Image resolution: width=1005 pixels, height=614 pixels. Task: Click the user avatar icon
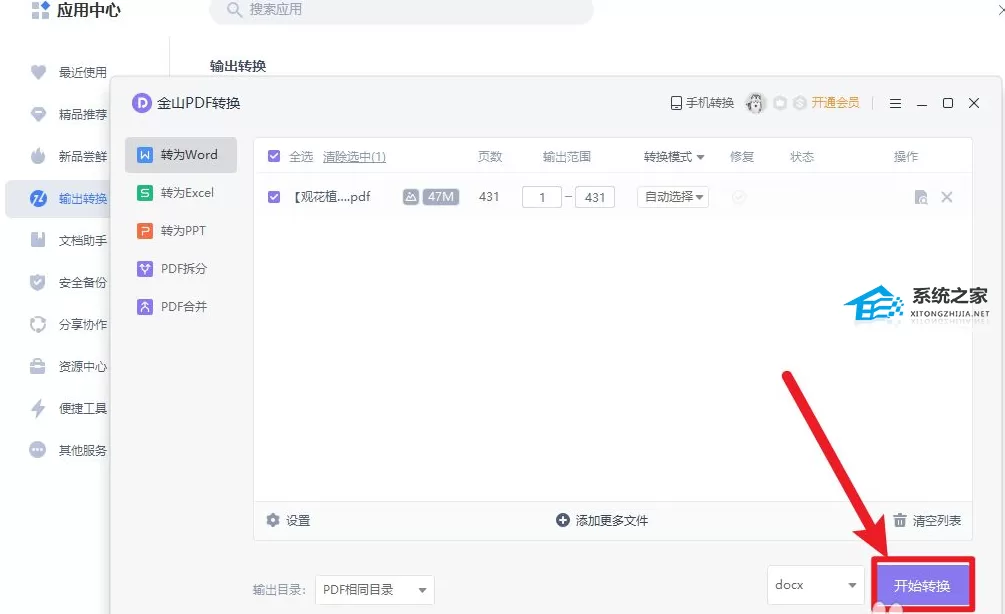(x=756, y=103)
